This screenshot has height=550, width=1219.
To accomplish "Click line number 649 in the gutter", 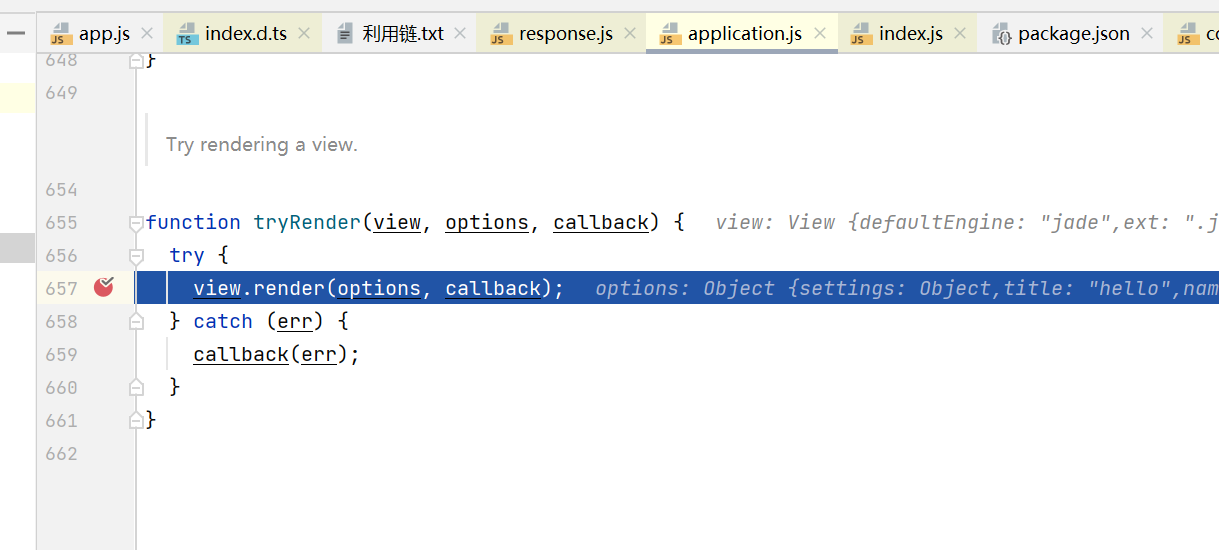I will pyautogui.click(x=61, y=93).
